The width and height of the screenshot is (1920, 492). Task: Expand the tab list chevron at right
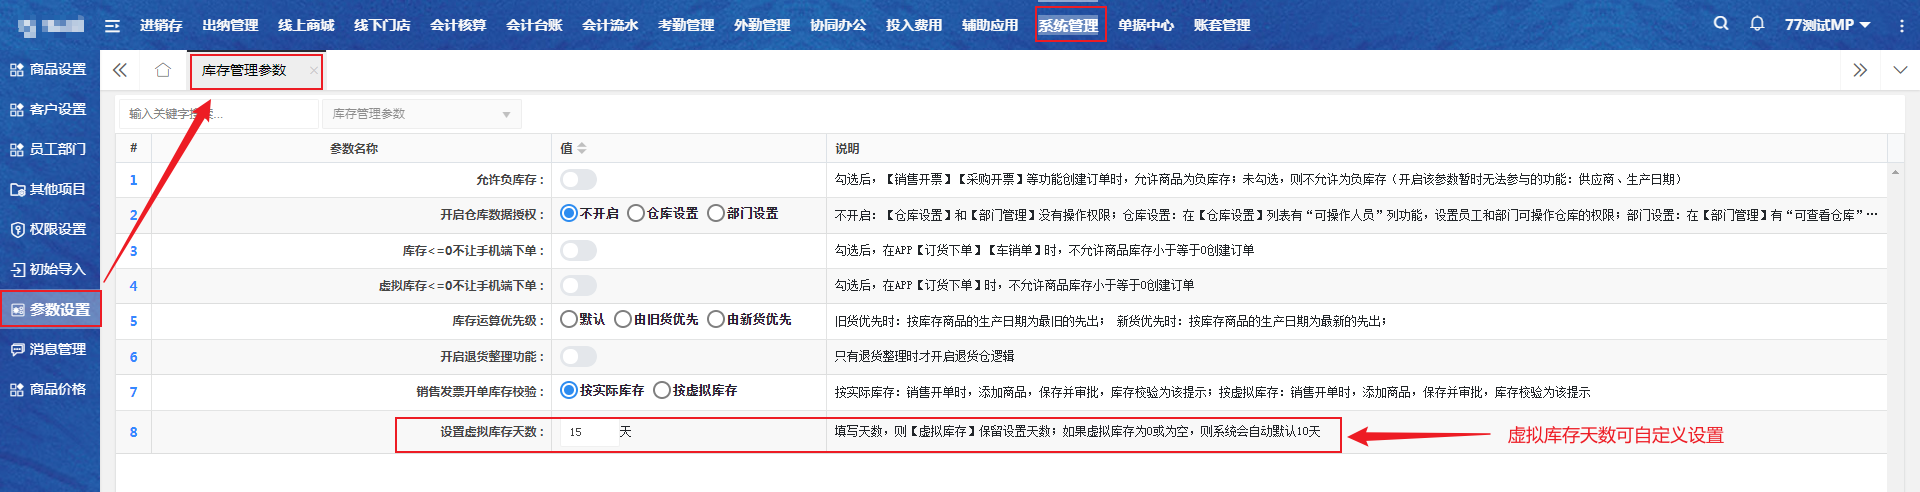(1900, 70)
